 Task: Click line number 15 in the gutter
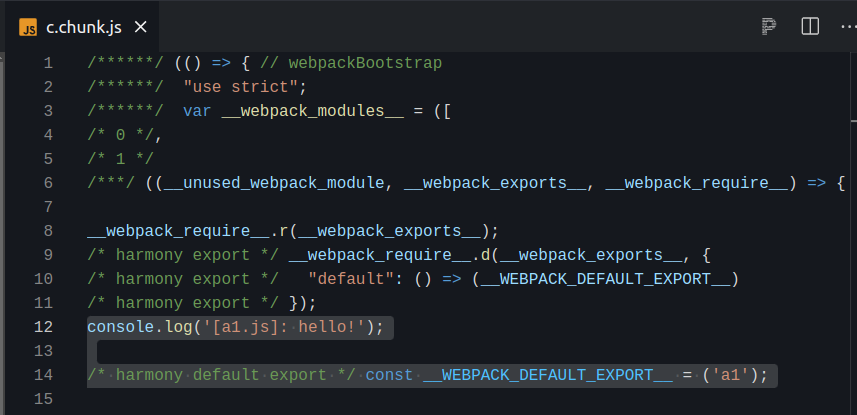[44, 399]
